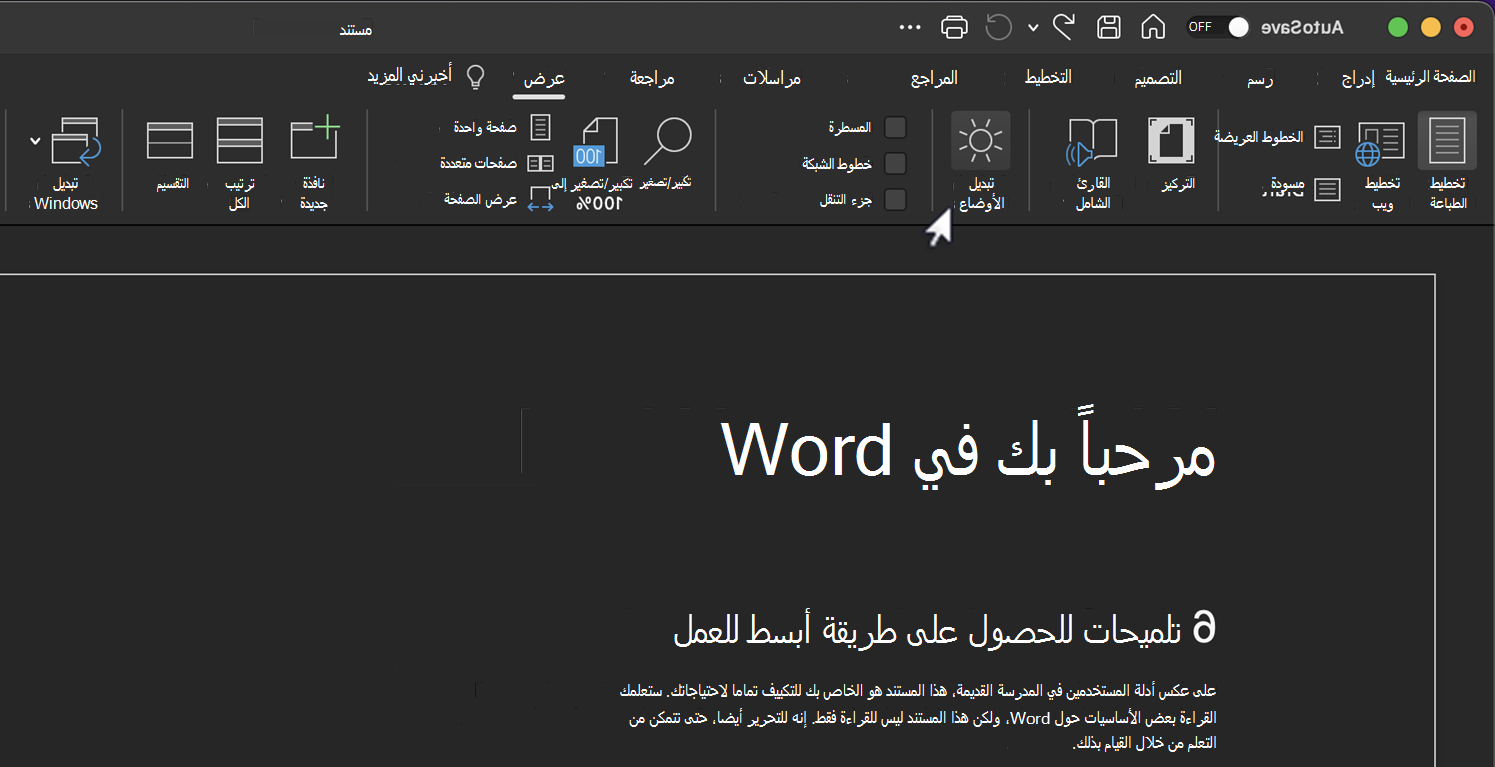Switch to Draft view (مسودة)
Viewport: 1495px width, 767px height.
pyautogui.click(x=1305, y=188)
